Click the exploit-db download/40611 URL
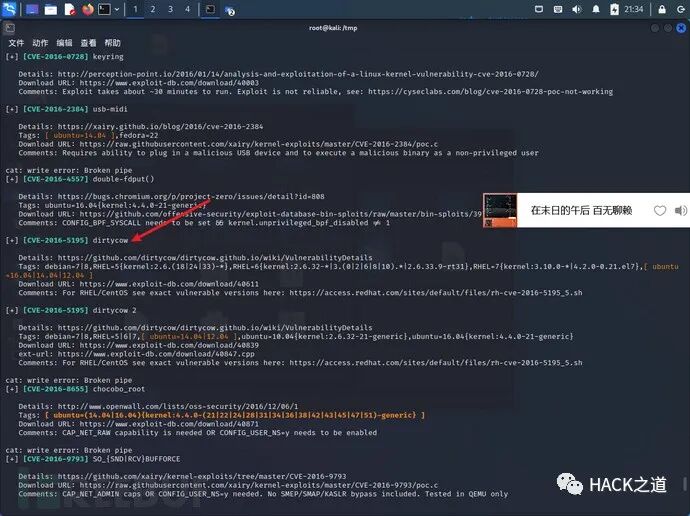Viewport: 690px width, 516px height. point(169,284)
